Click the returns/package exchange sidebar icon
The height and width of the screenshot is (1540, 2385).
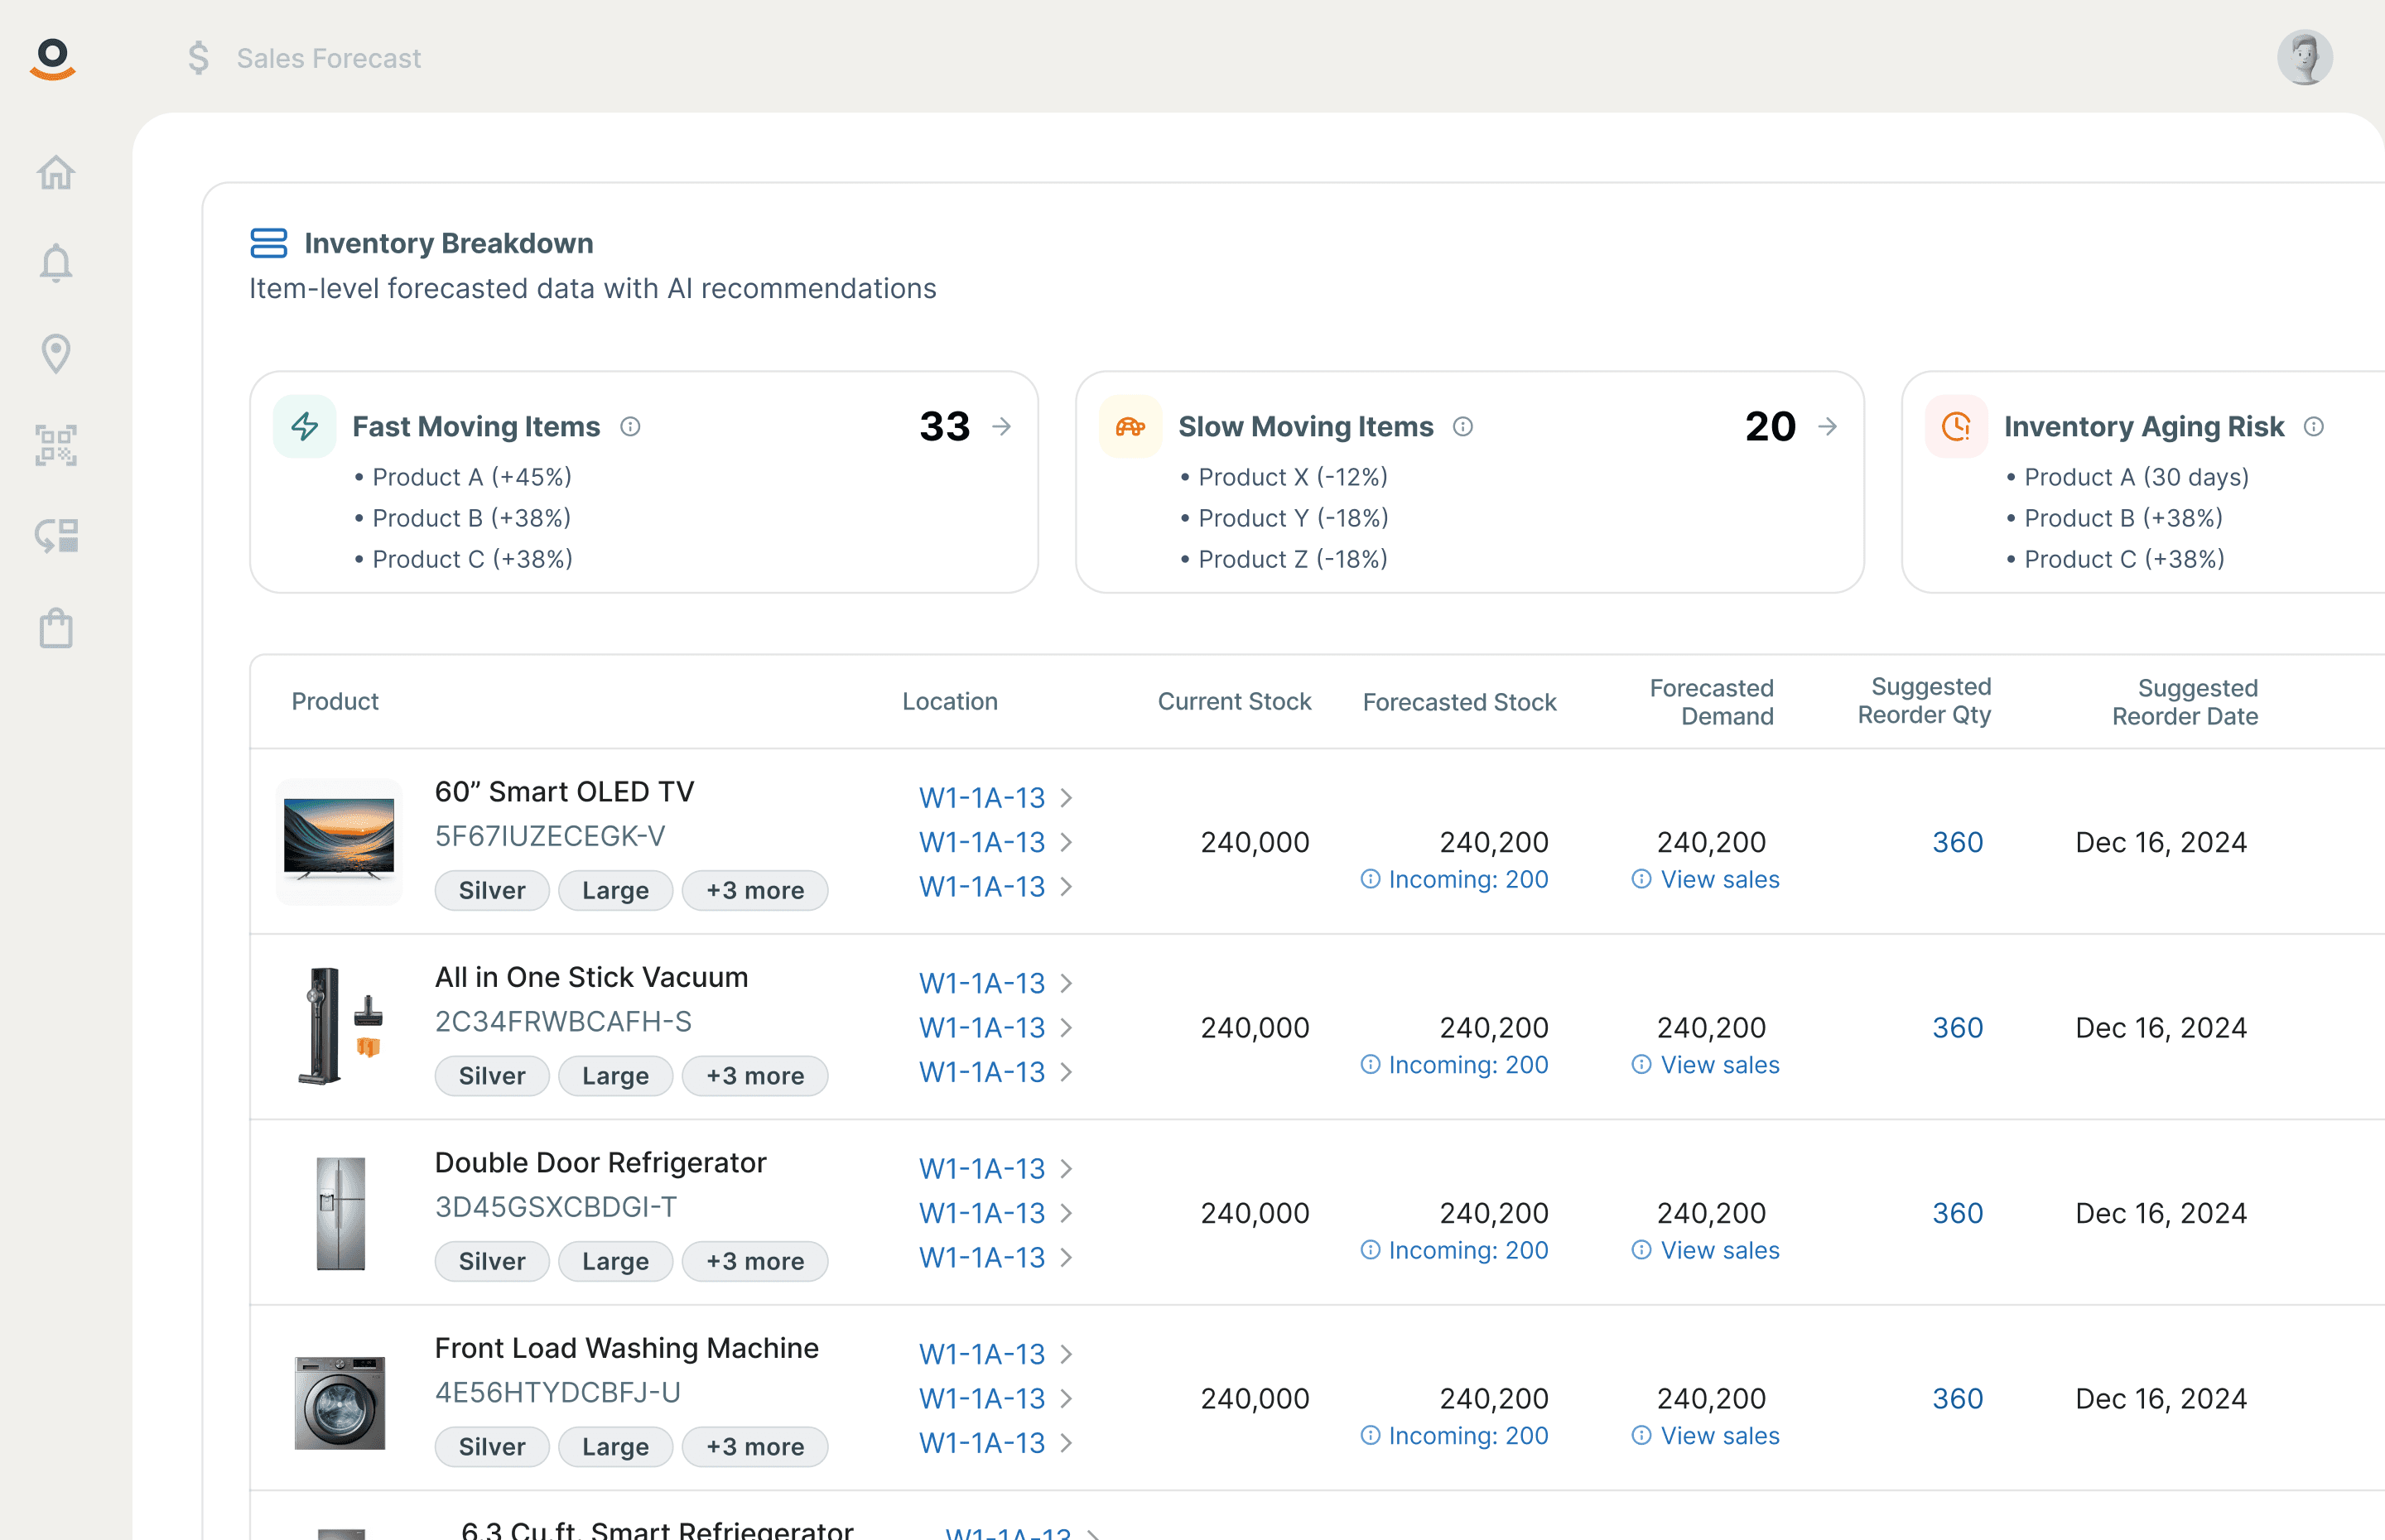56,536
